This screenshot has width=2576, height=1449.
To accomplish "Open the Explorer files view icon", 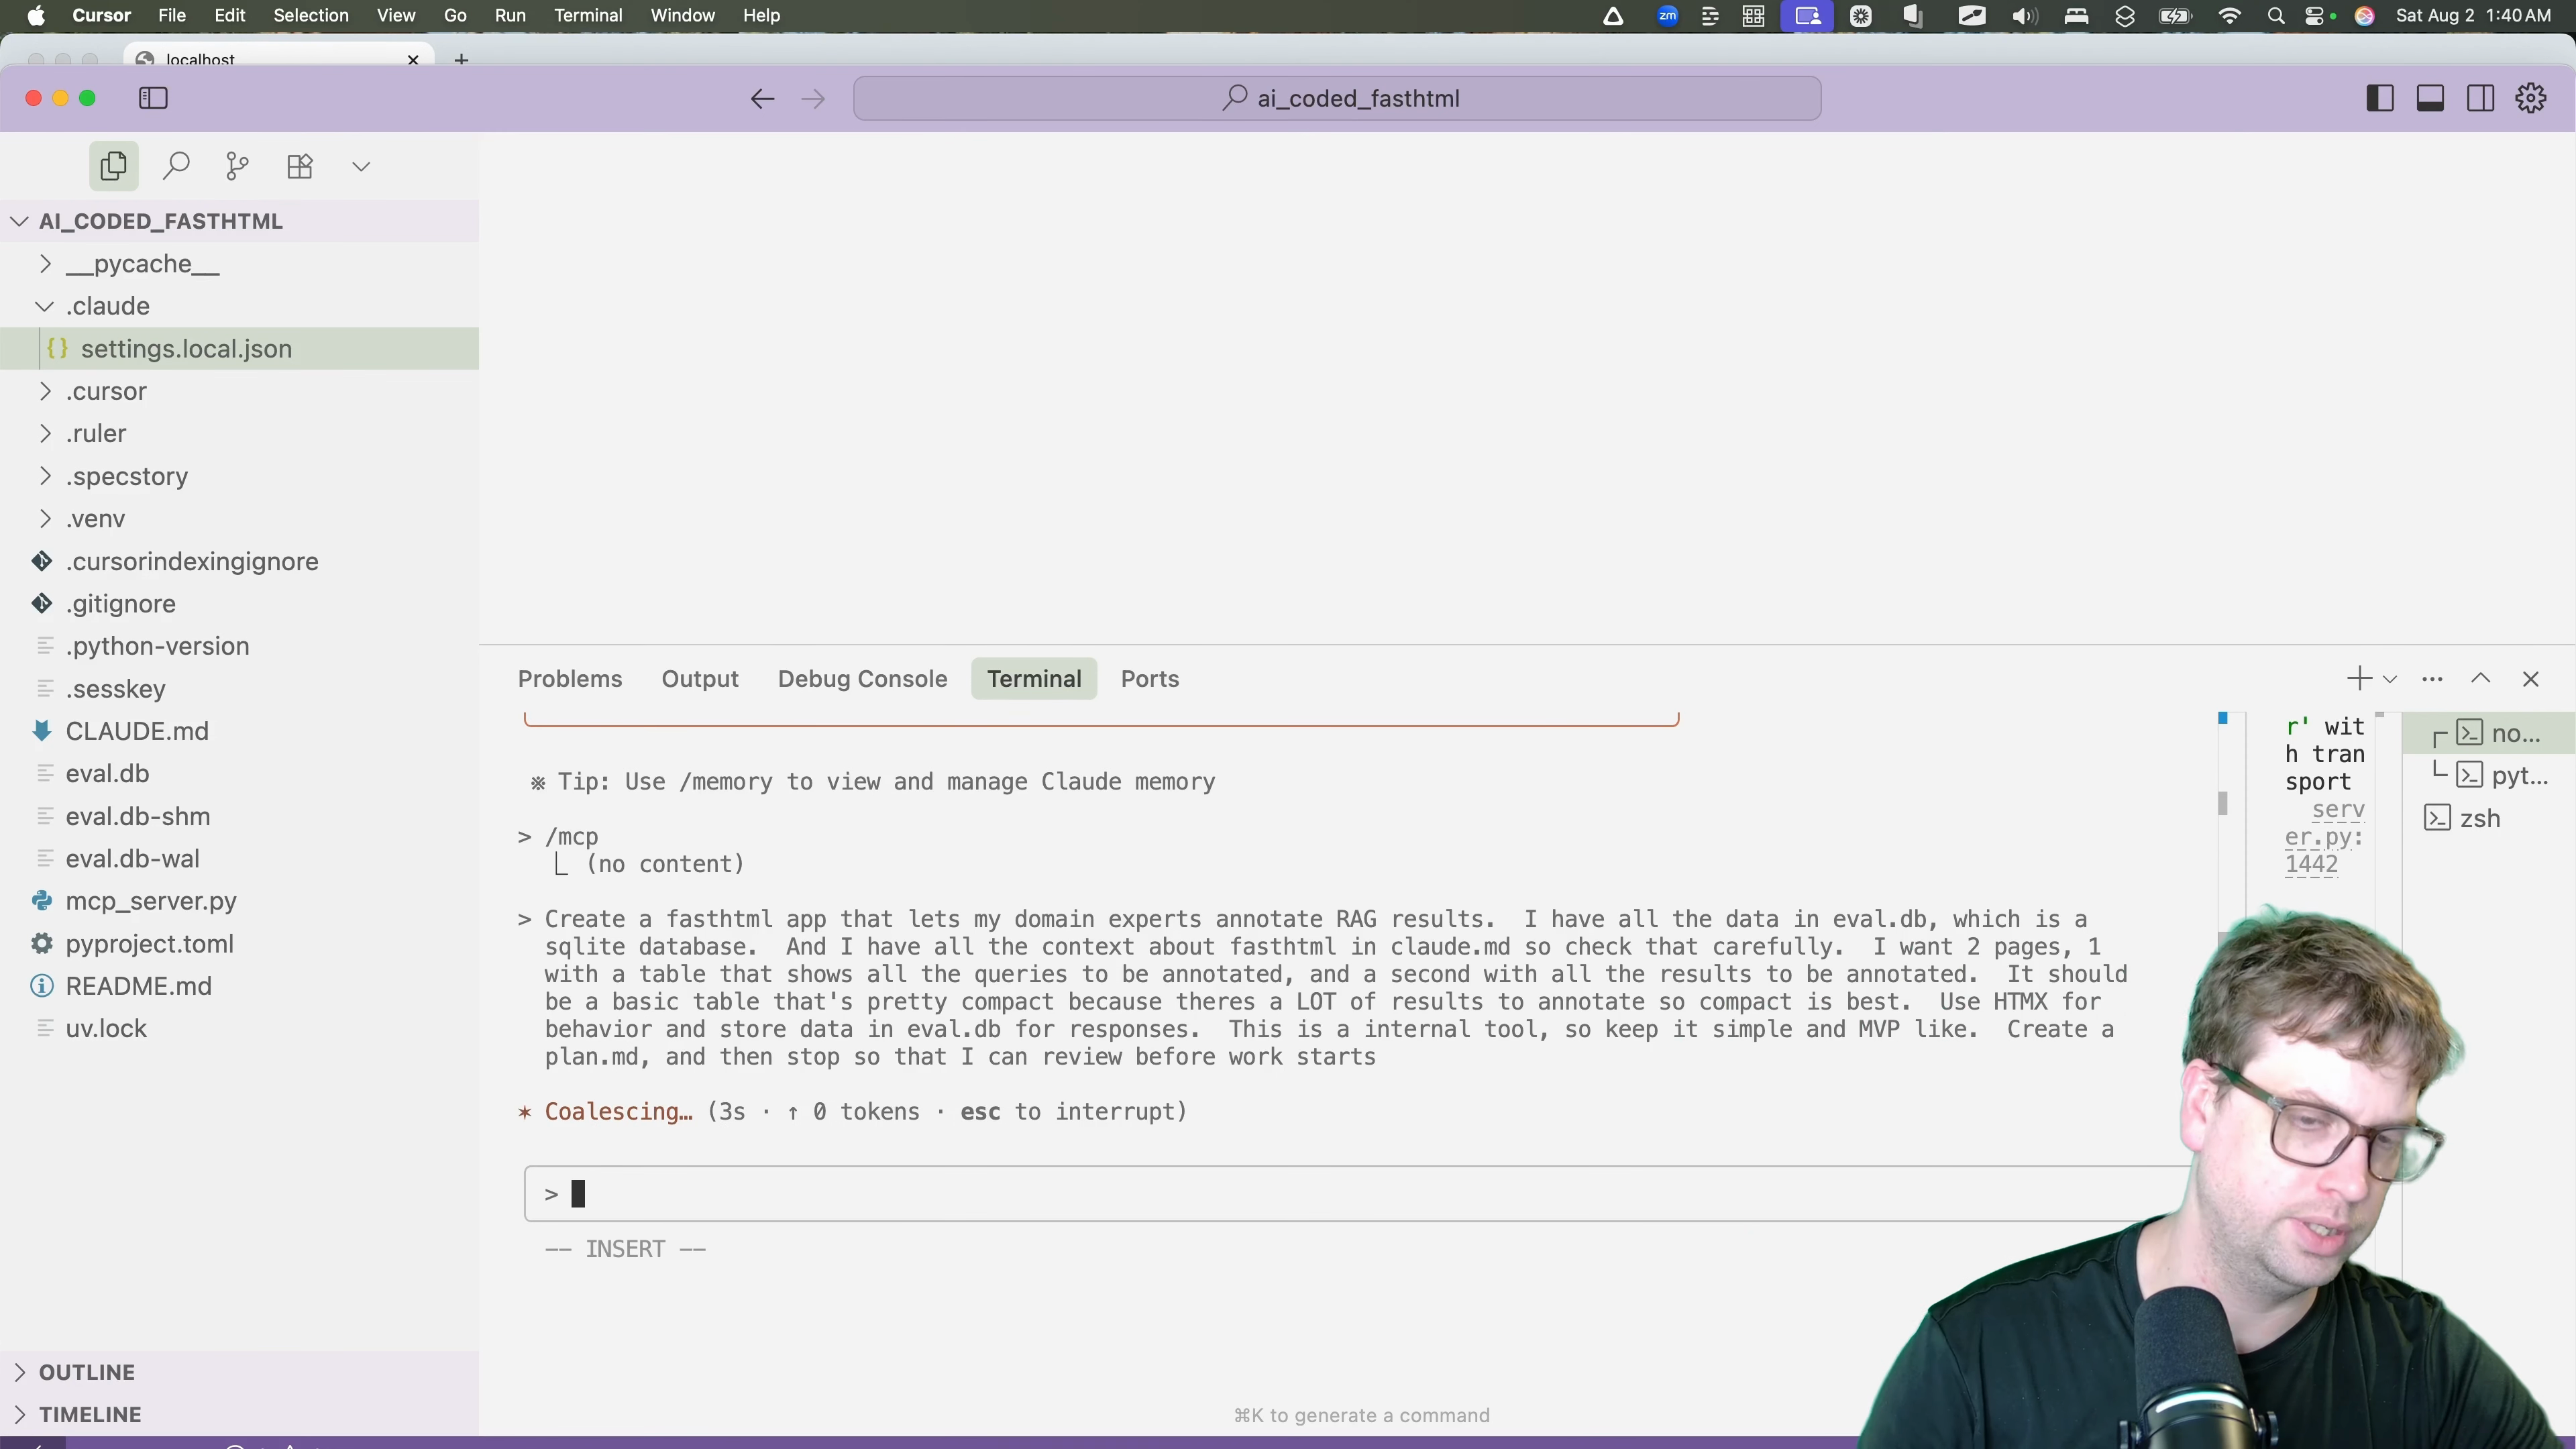I will [113, 166].
